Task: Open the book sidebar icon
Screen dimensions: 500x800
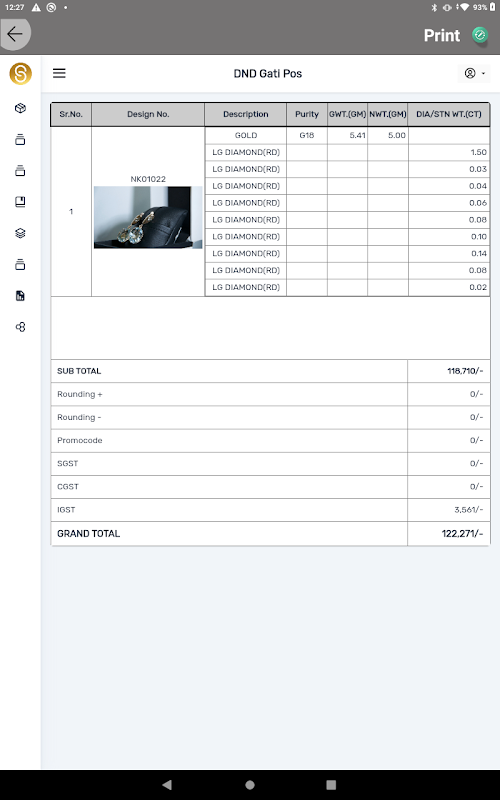Action: [20, 202]
